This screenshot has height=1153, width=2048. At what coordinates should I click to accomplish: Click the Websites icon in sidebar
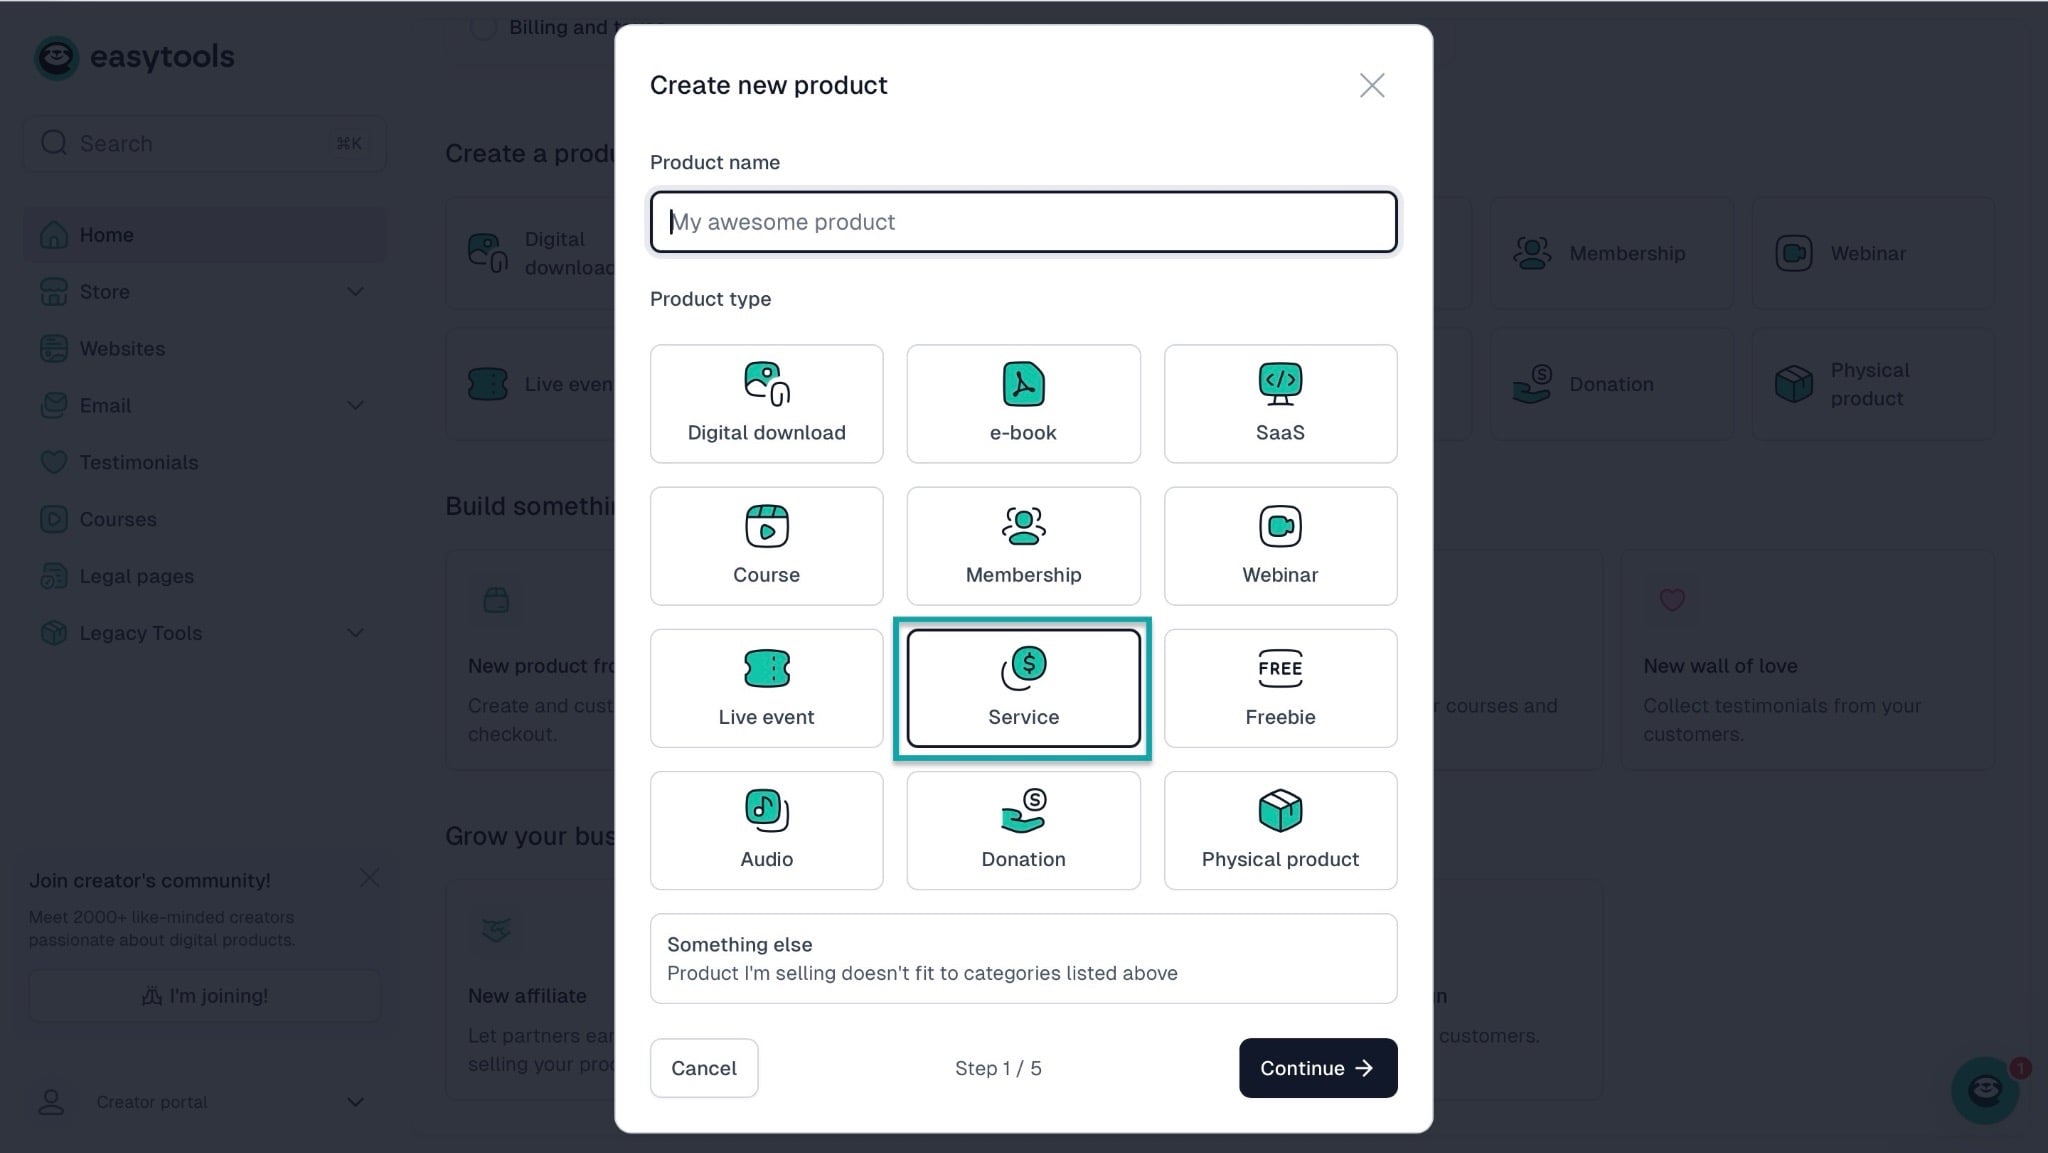[x=54, y=348]
